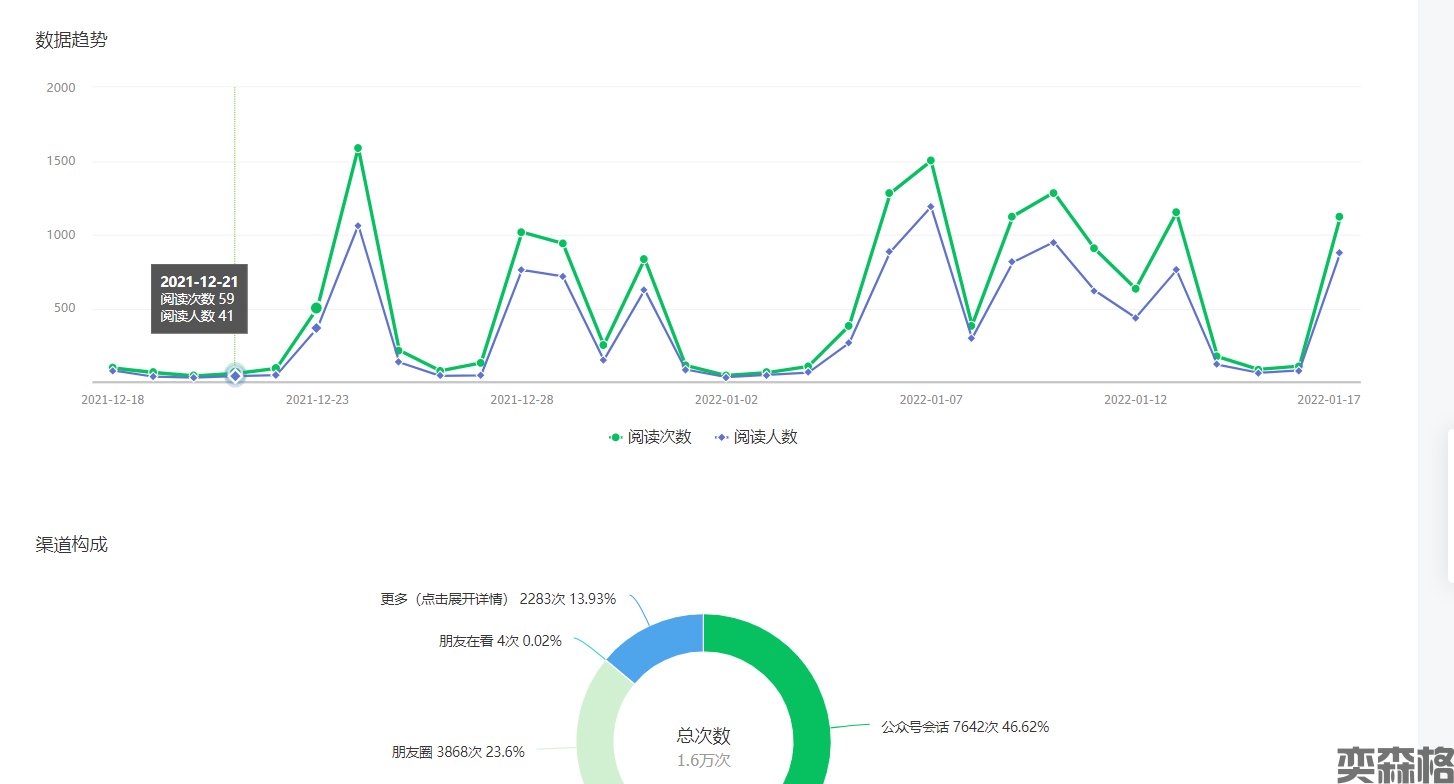Click the 公众号会话 7642次 label
The image size is (1454, 784).
pos(964,727)
